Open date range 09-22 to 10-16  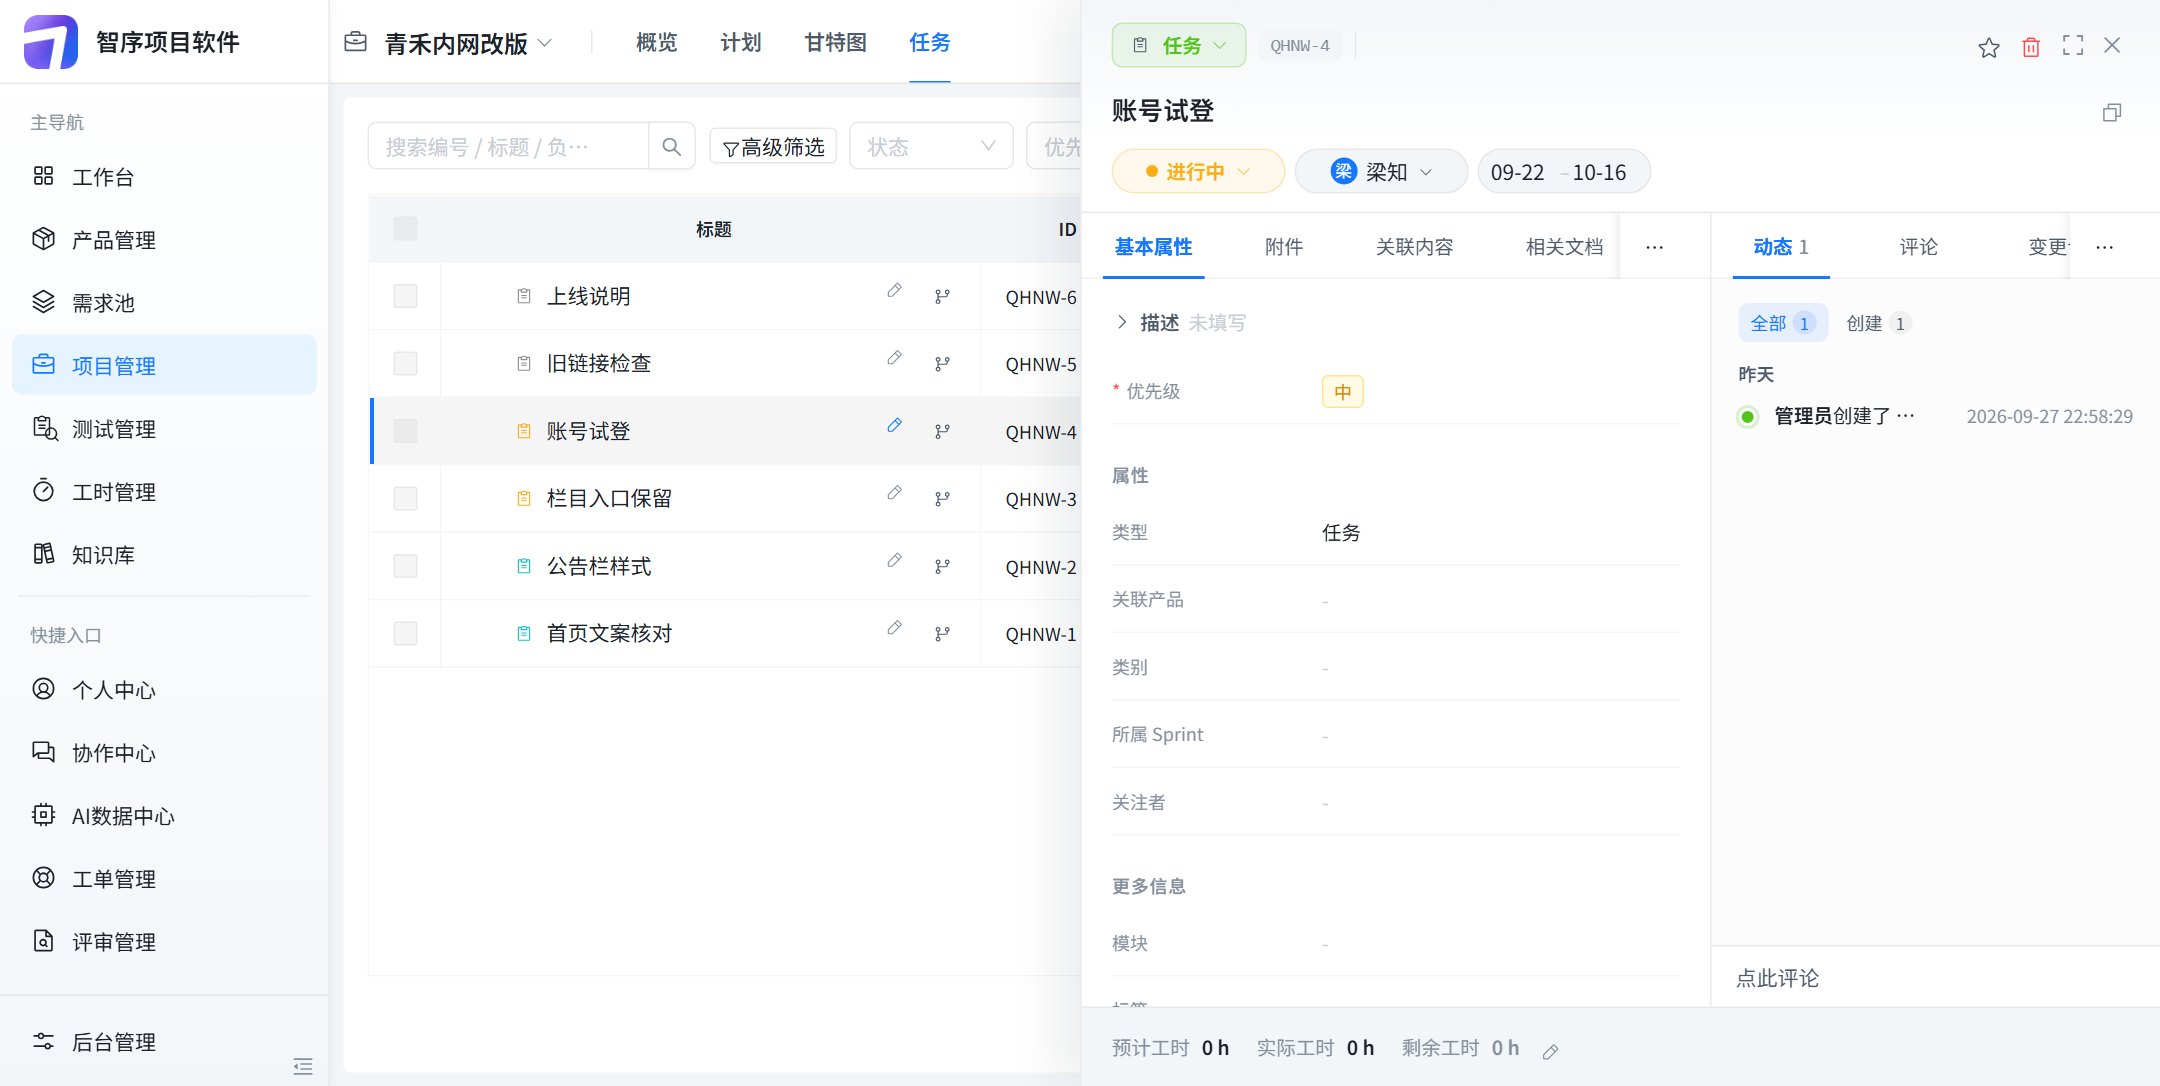click(x=1564, y=172)
